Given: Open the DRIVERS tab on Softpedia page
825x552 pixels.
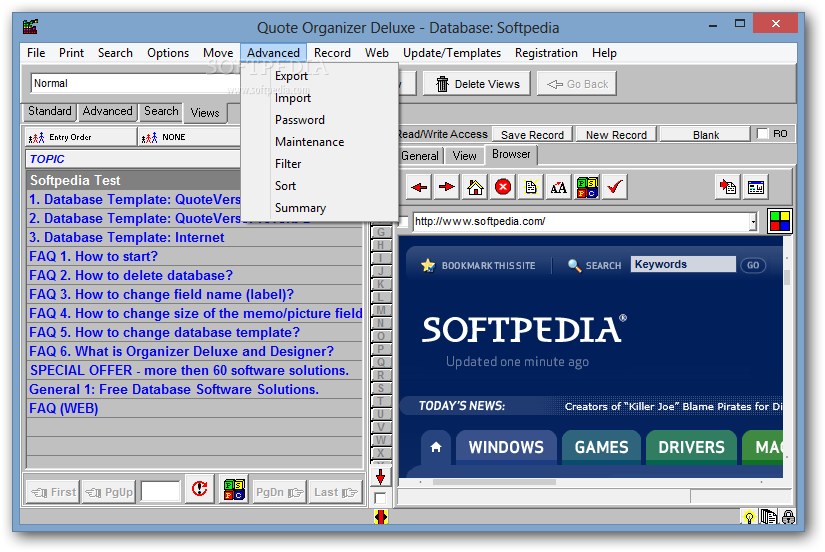Looking at the screenshot, I should click(691, 447).
